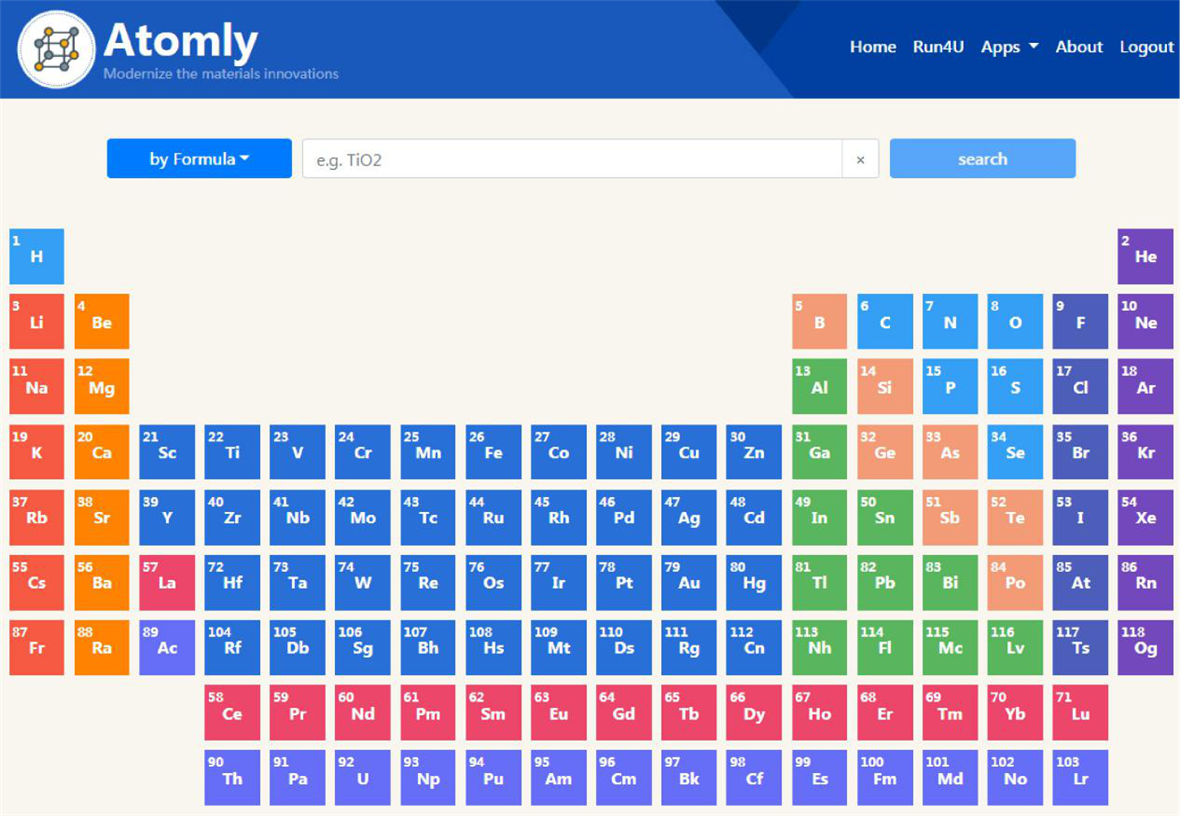Select the Uranium (U) element tile
The image size is (1180, 816).
tap(362, 778)
